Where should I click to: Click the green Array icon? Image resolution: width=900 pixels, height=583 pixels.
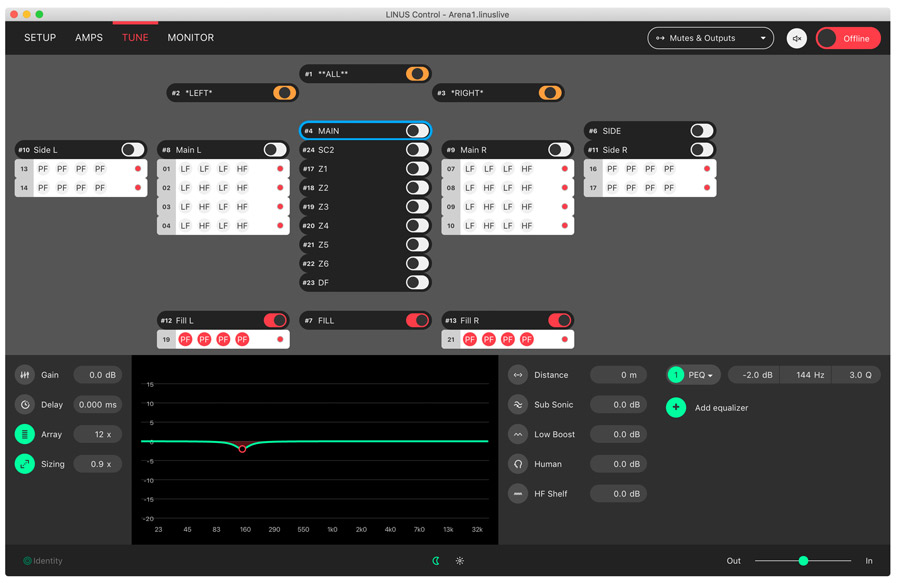pyautogui.click(x=25, y=435)
